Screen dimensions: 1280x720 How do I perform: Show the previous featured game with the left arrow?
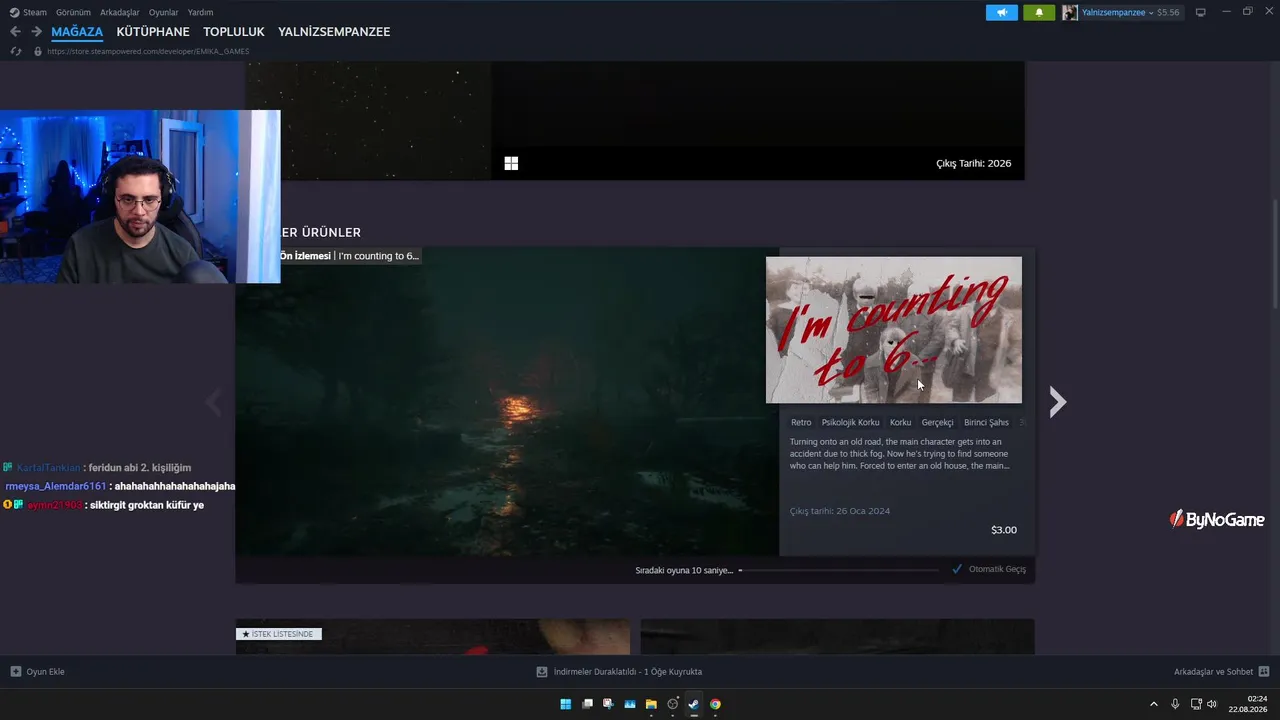[x=213, y=402]
